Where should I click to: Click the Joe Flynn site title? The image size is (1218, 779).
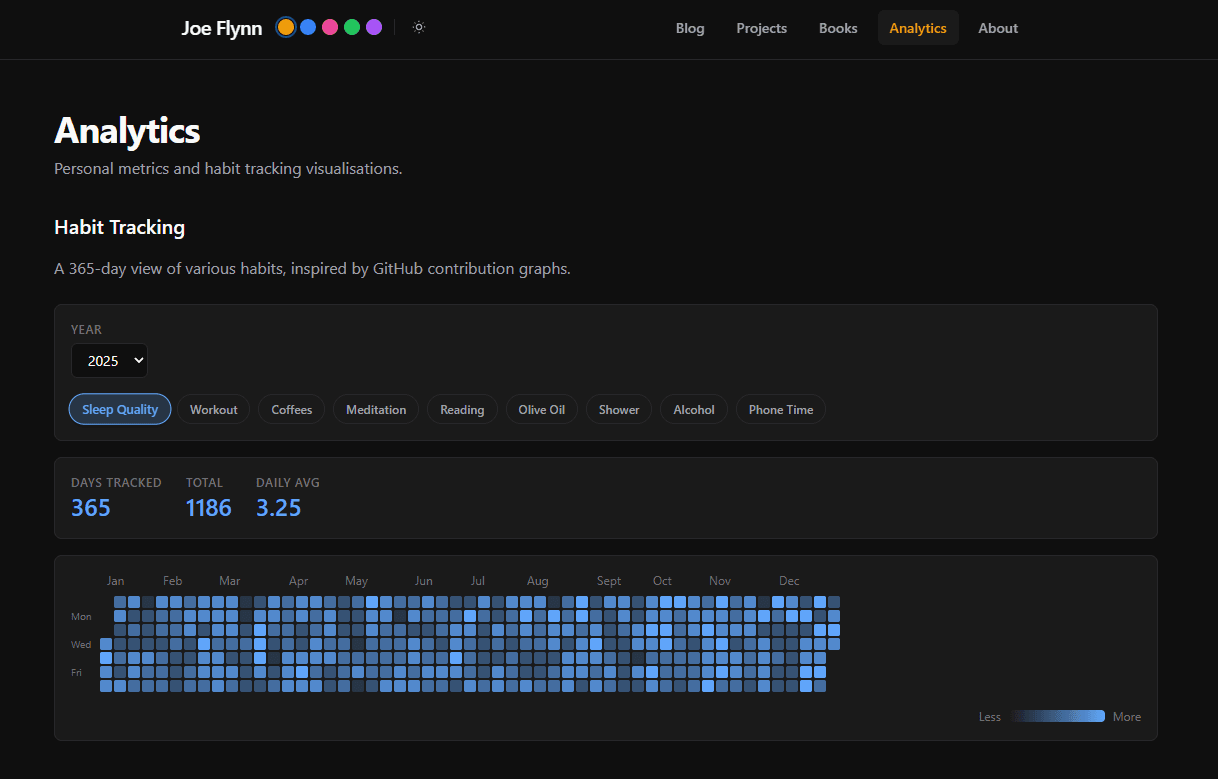pyautogui.click(x=222, y=28)
